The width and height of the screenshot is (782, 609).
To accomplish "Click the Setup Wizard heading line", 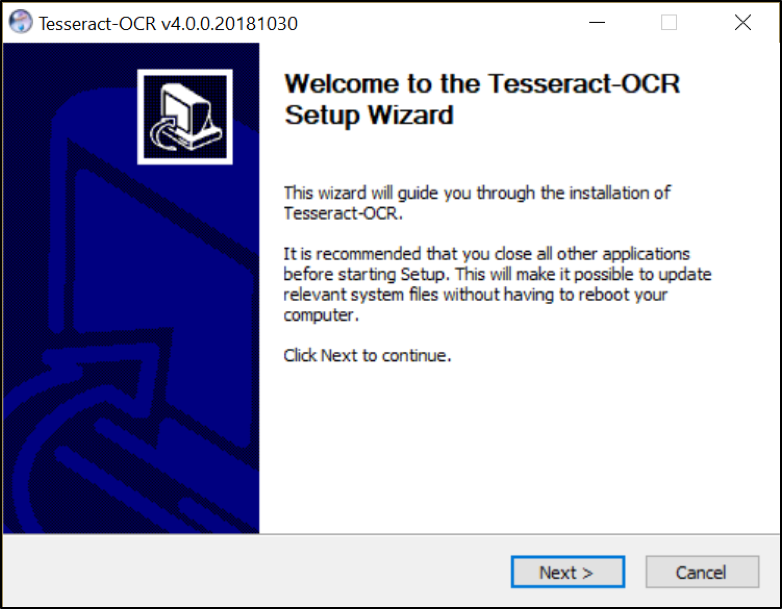I will (369, 115).
